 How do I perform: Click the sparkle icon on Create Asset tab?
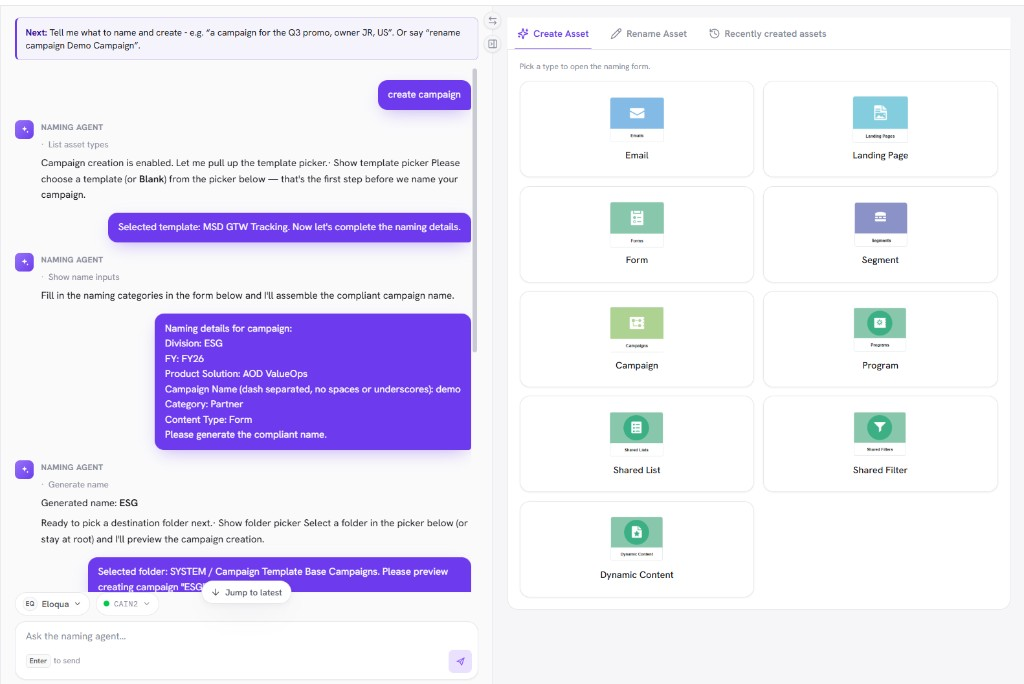(523, 33)
